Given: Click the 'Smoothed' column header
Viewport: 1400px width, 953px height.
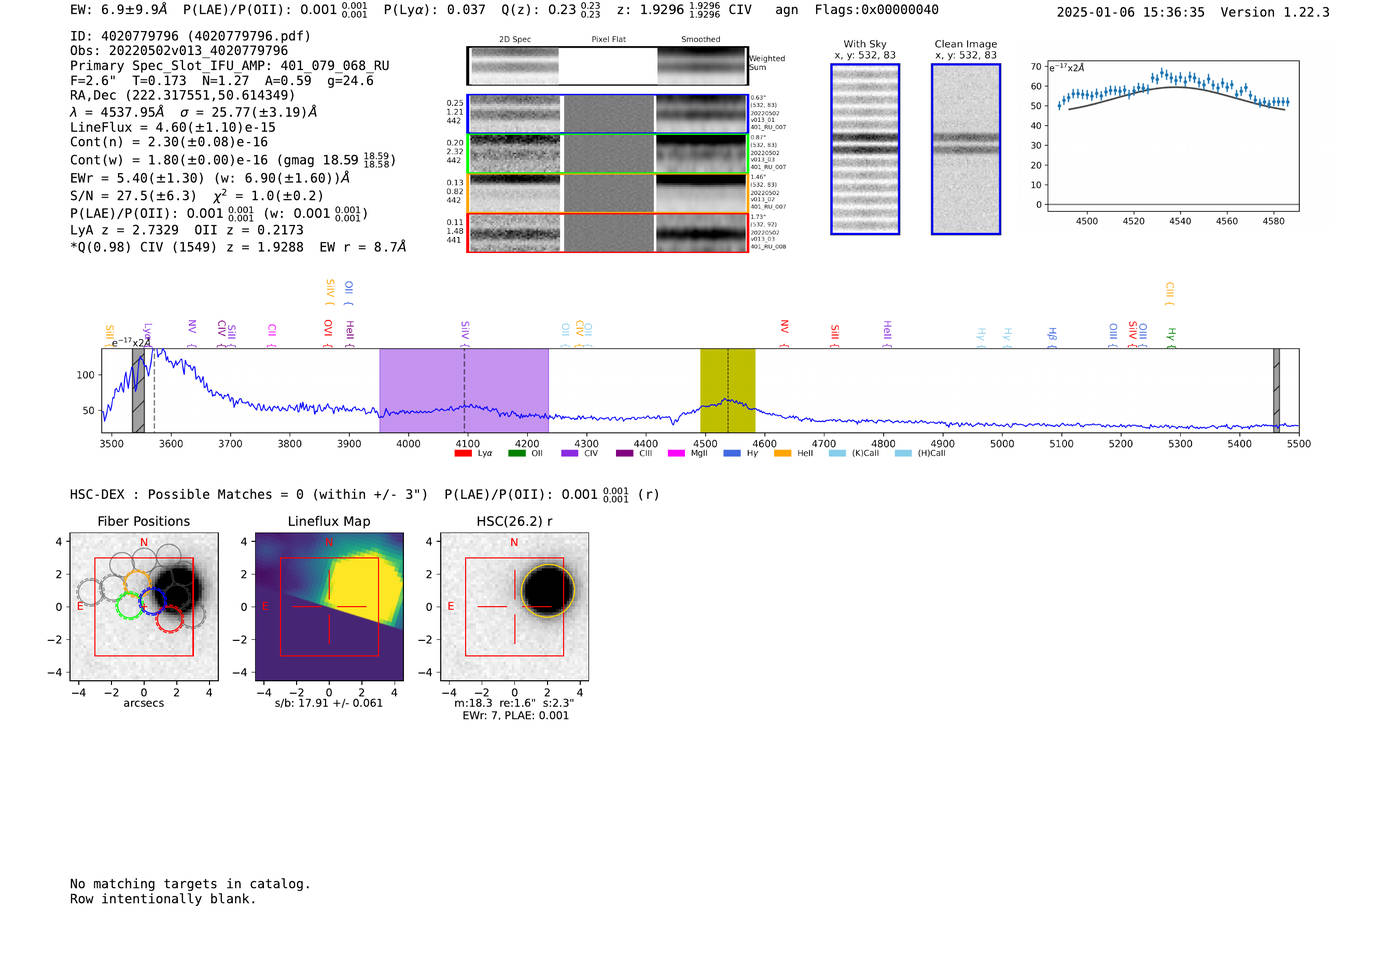Looking at the screenshot, I should 700,40.
